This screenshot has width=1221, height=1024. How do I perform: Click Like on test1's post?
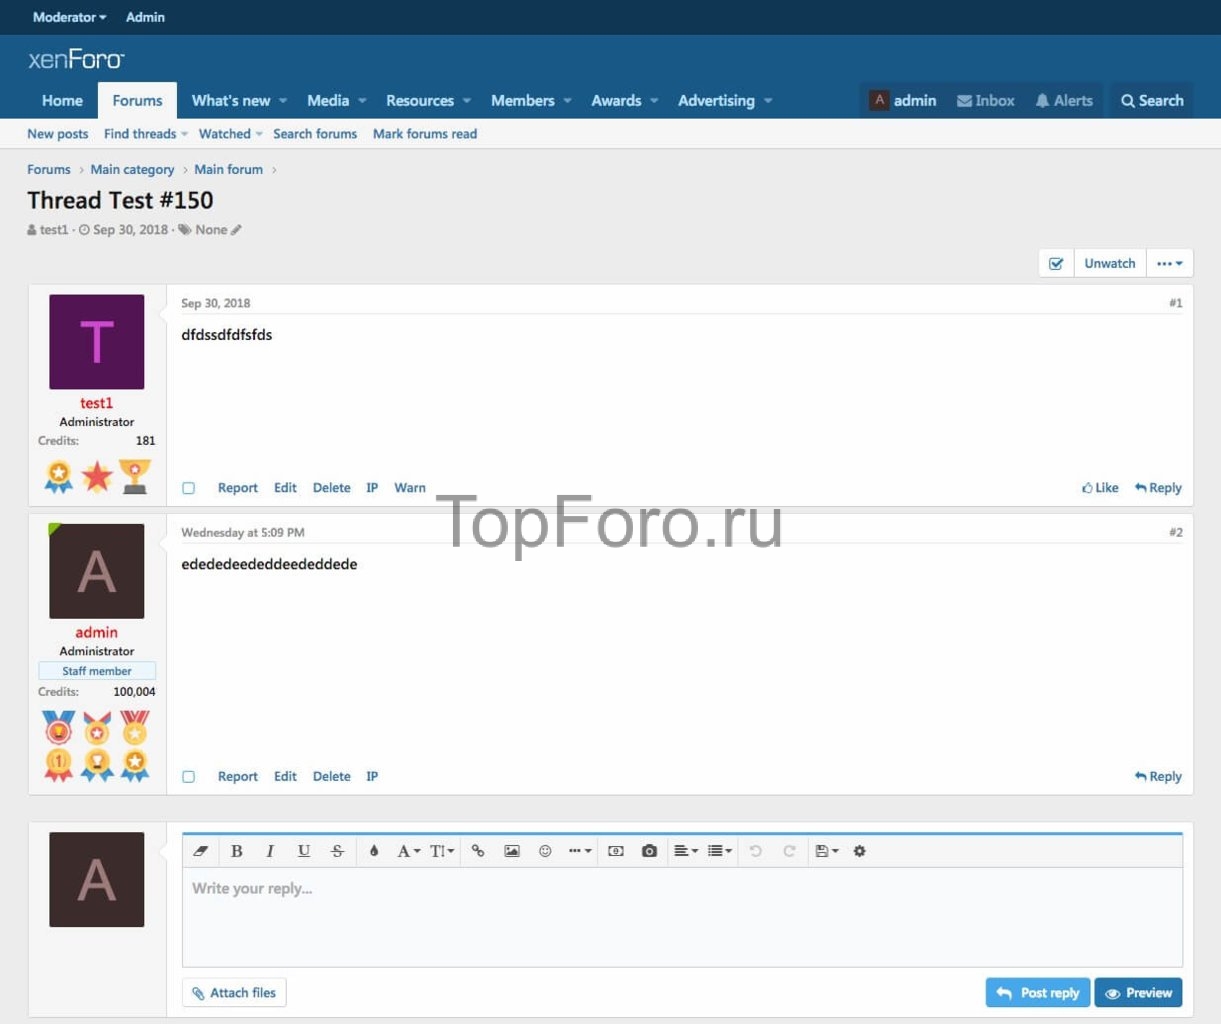point(1100,488)
